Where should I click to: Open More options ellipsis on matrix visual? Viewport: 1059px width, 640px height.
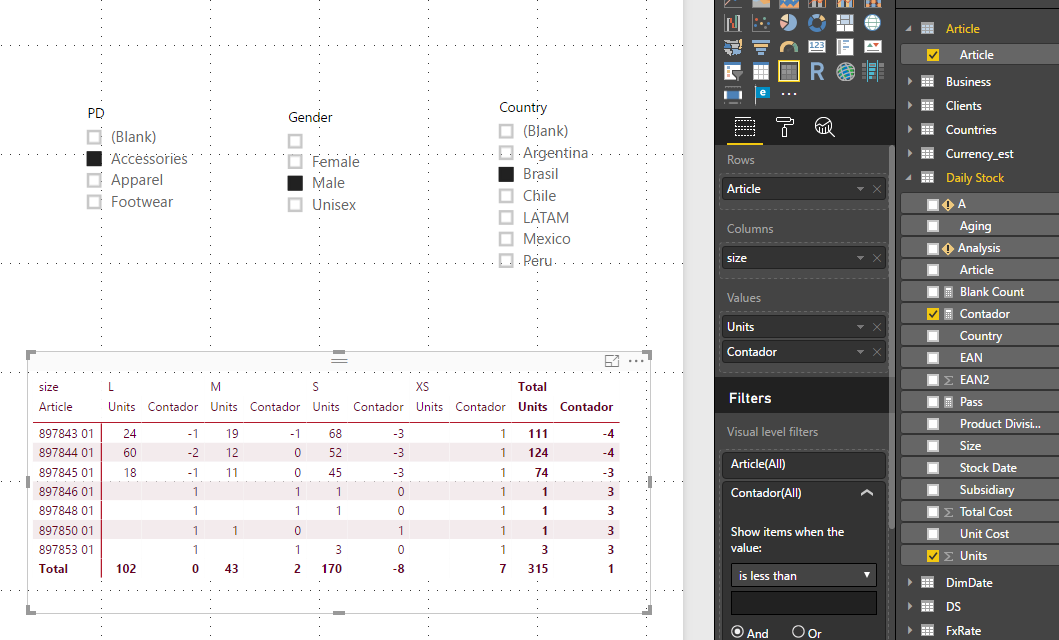coord(636,361)
